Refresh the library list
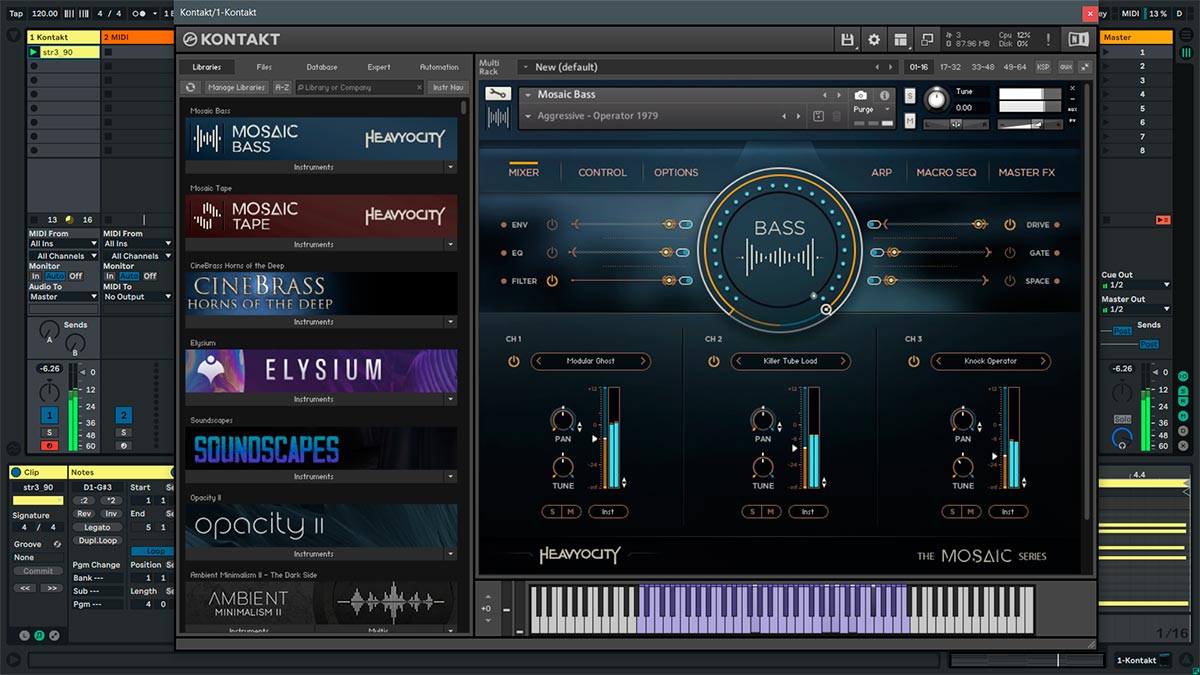 tap(192, 88)
